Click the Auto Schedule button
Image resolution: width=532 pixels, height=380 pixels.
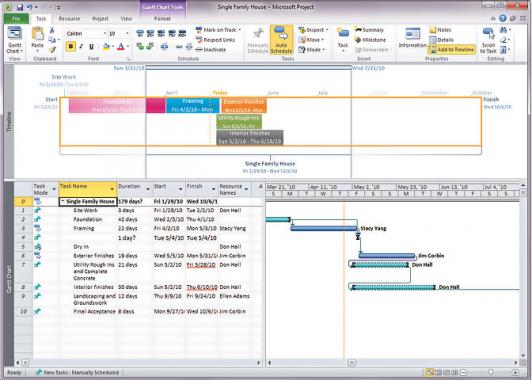281,40
